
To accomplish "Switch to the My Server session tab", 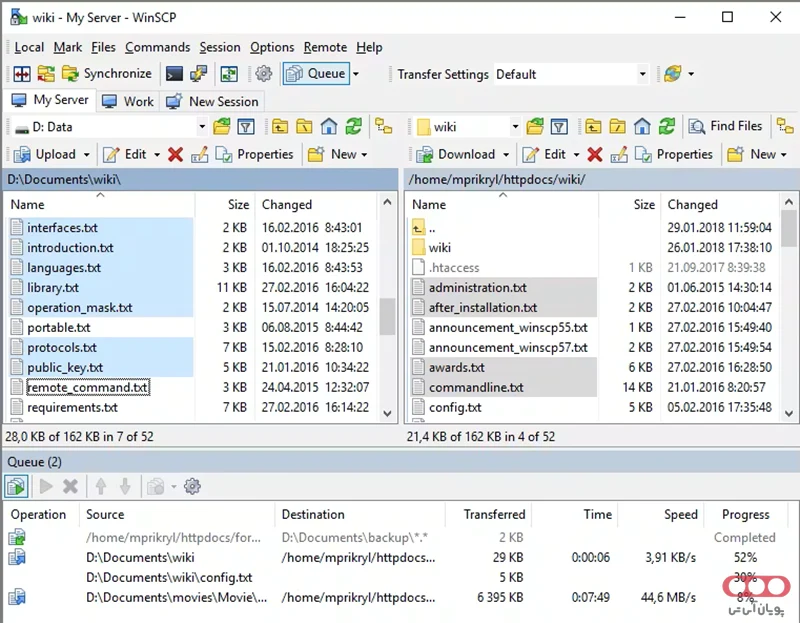I will (49, 100).
